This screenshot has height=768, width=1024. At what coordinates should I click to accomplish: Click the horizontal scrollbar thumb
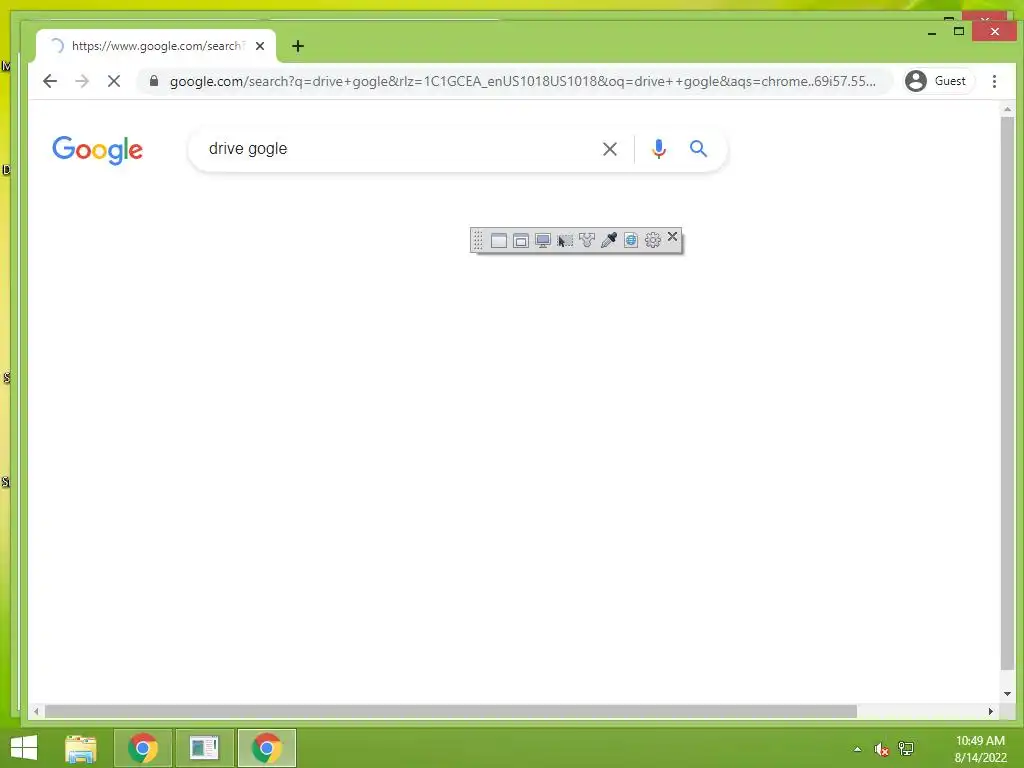click(451, 711)
